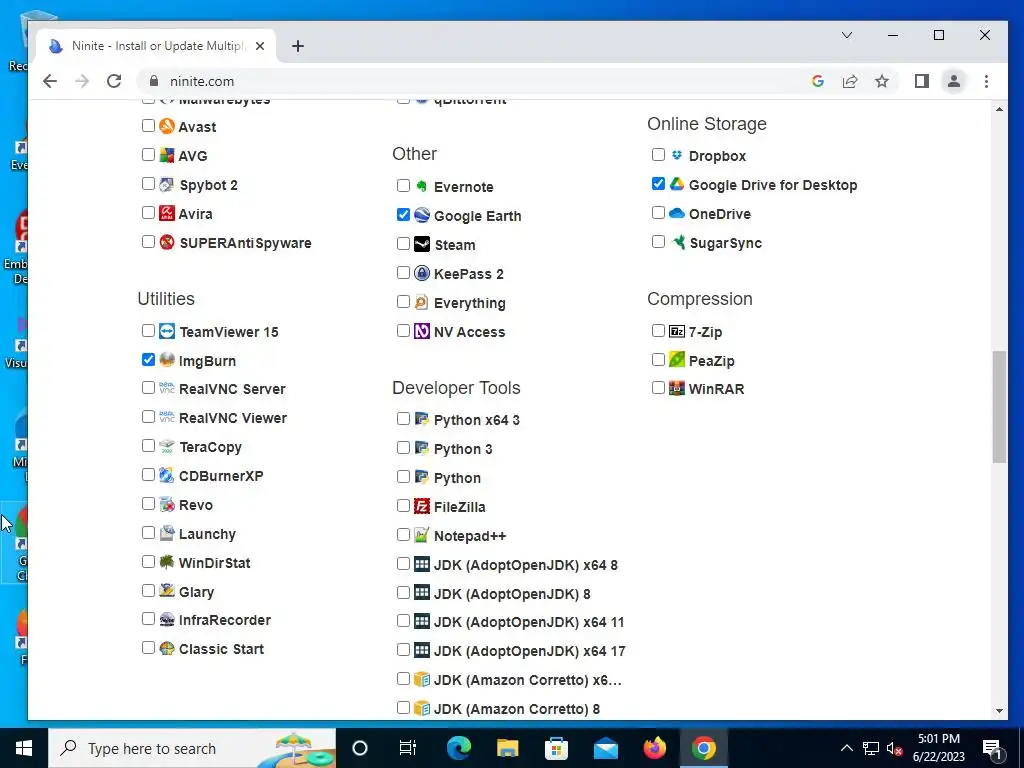Click the RealVNC Server label
The width and height of the screenshot is (1024, 768).
pos(232,389)
